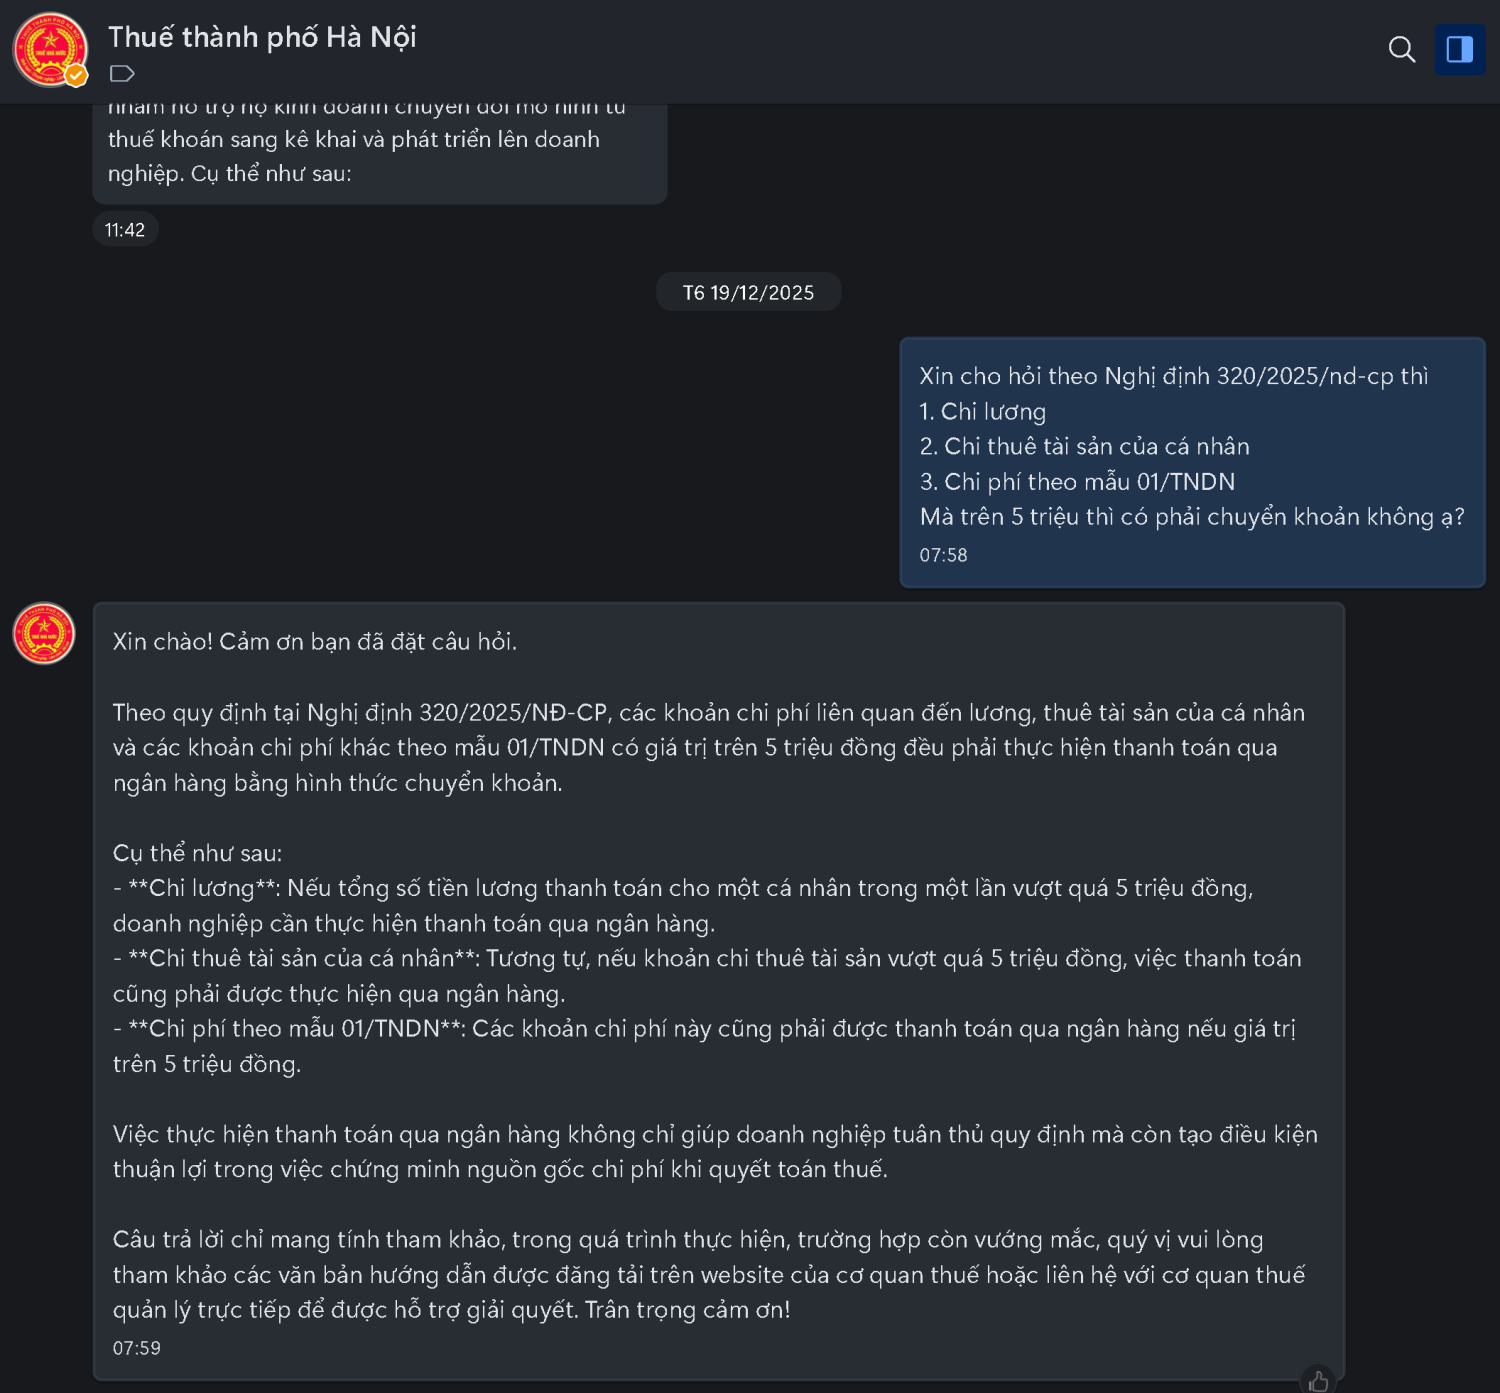Viewport: 1500px width, 1393px height.
Task: Click the thumbs-up reaction on the reply
Action: (x=1318, y=1381)
